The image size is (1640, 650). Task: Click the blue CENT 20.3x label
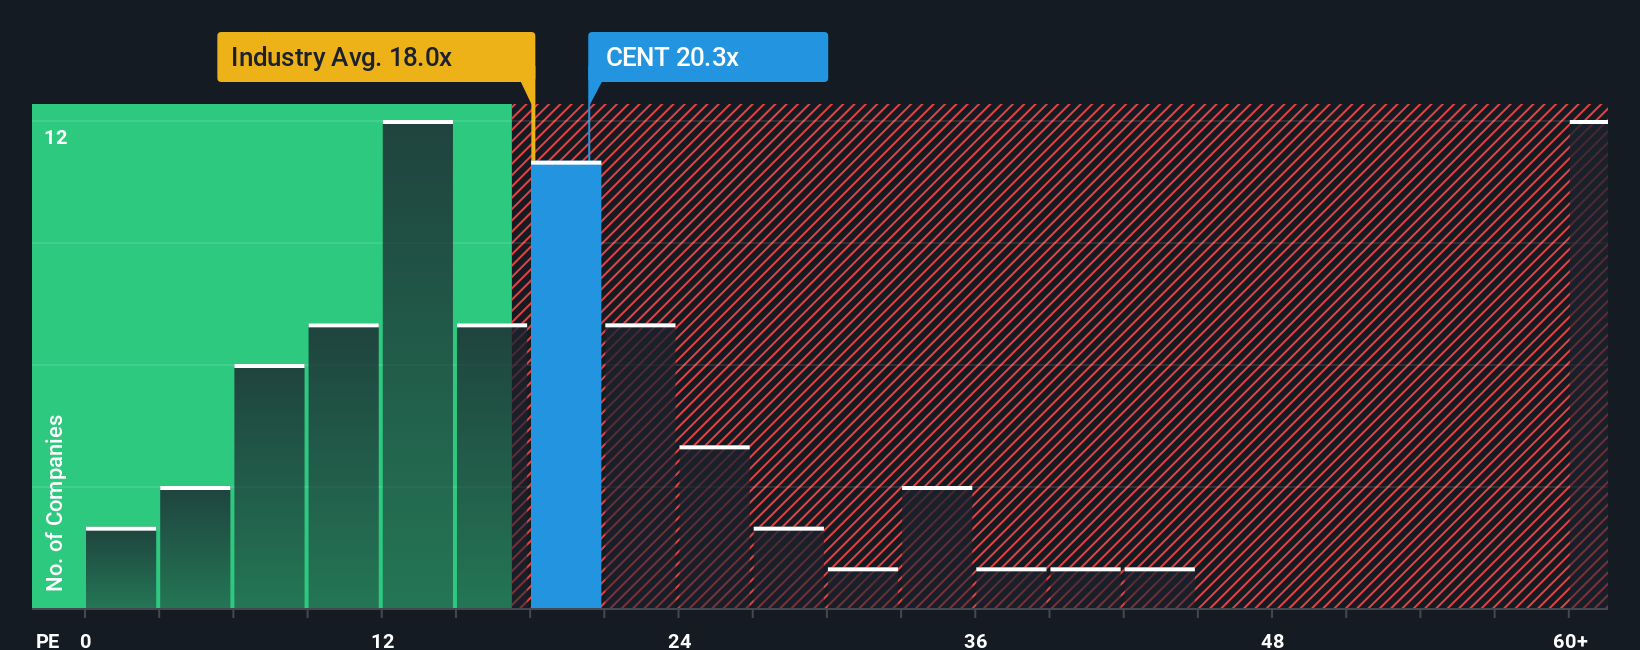708,57
